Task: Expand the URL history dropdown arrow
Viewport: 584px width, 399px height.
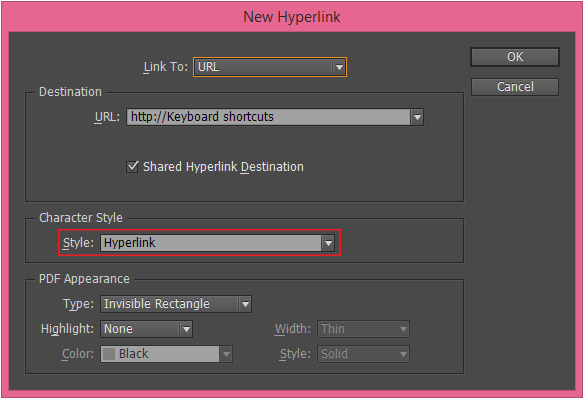Action: click(417, 117)
